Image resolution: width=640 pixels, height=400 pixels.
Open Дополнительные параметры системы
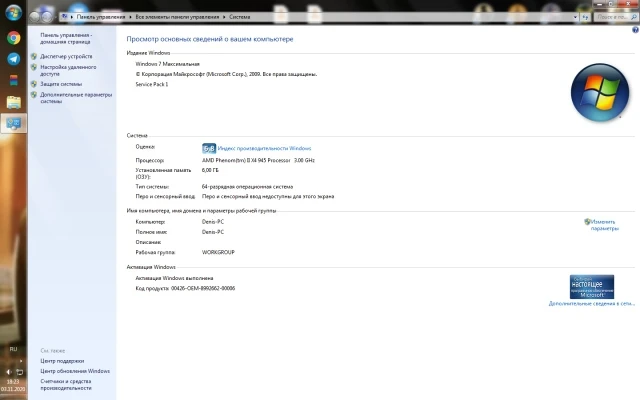click(x=76, y=98)
